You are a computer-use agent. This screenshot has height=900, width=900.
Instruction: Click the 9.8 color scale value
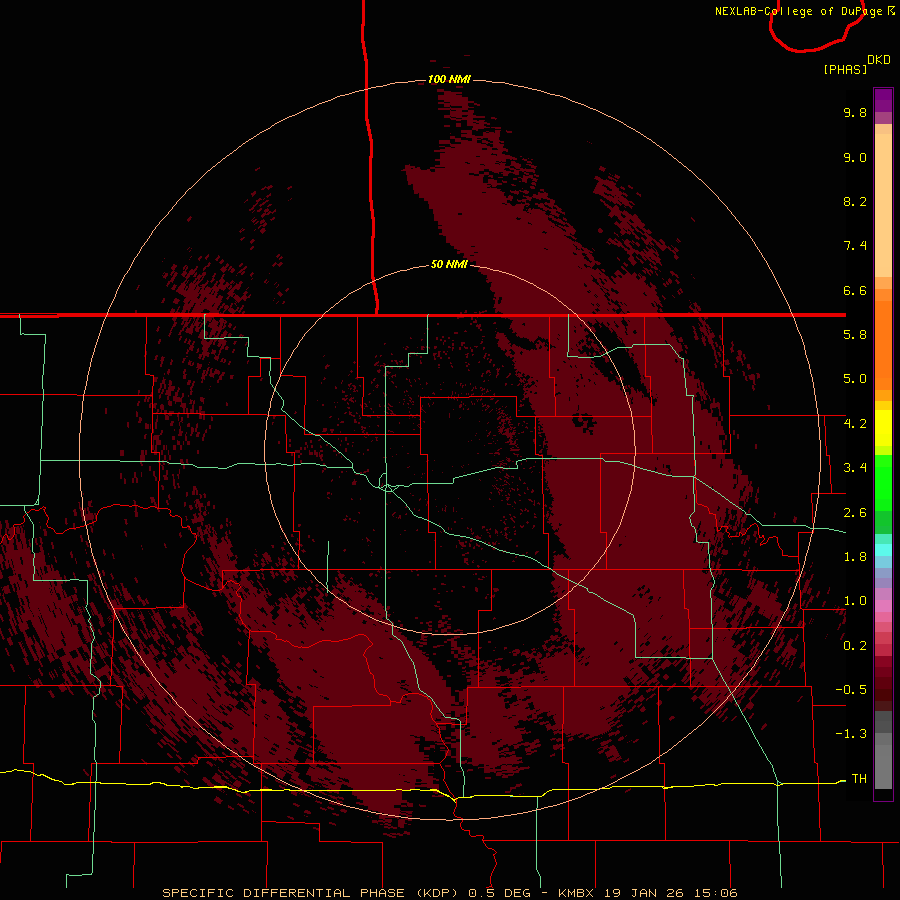pos(855,112)
